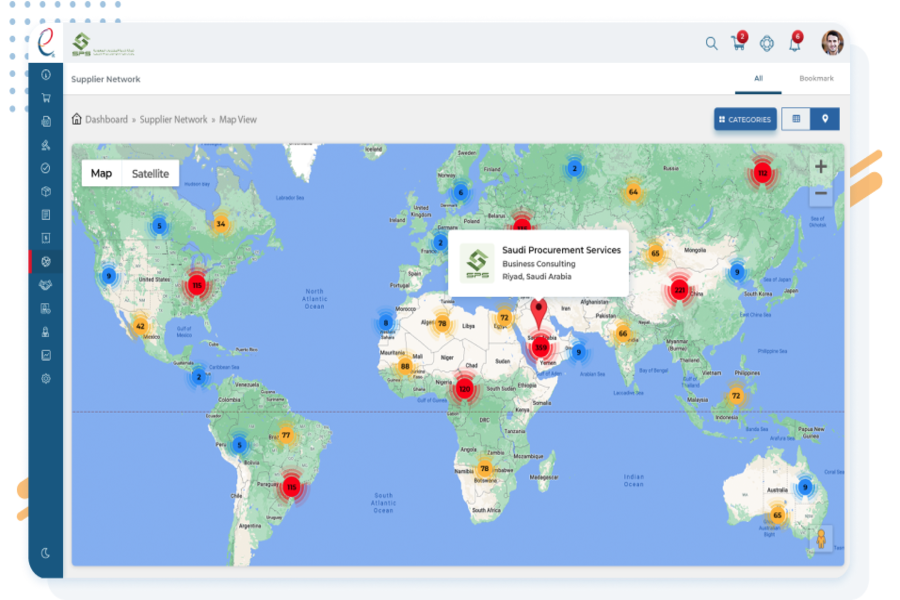Viewport: 900px width, 600px height.
Task: Switch the map to Satellite view
Action: tap(150, 173)
